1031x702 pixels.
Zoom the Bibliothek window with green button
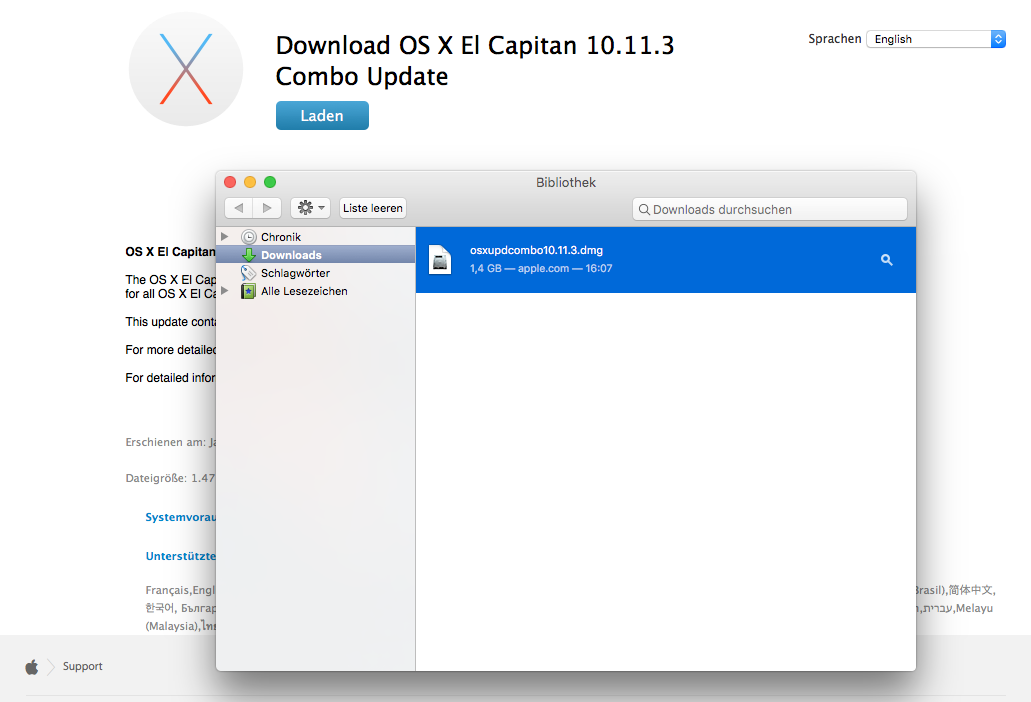pyautogui.click(x=270, y=182)
